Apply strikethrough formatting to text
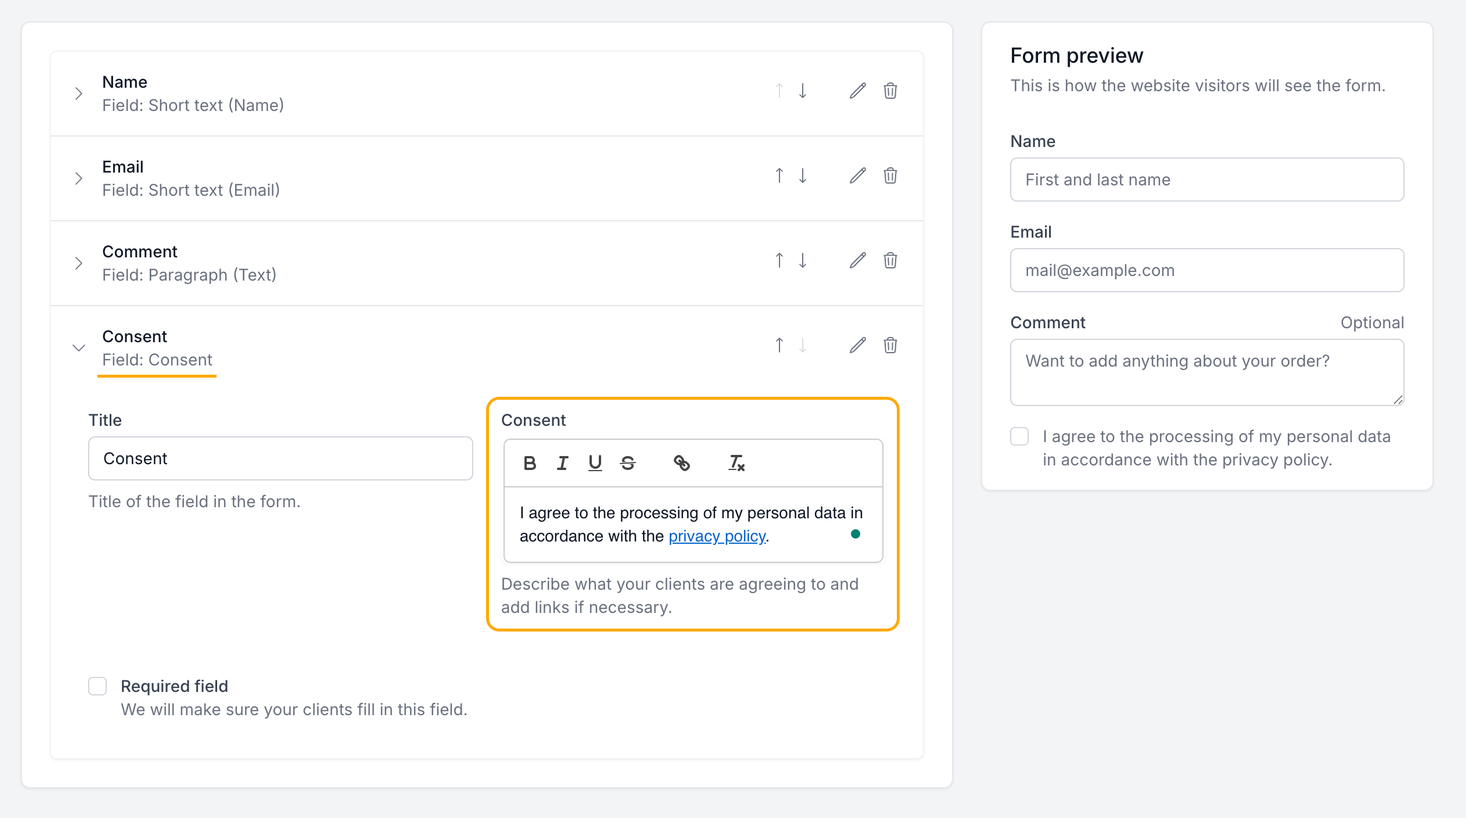The width and height of the screenshot is (1466, 818). (628, 463)
